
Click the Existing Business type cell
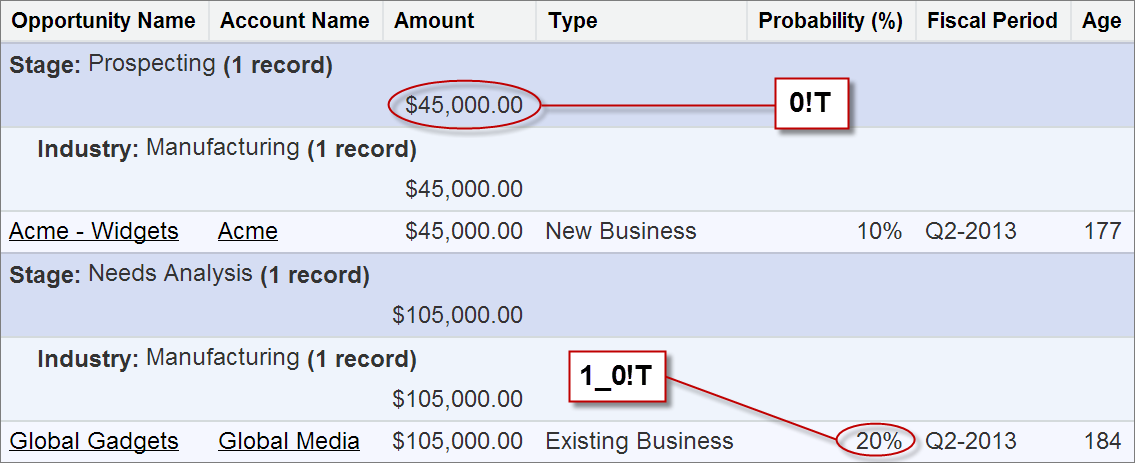(x=639, y=441)
